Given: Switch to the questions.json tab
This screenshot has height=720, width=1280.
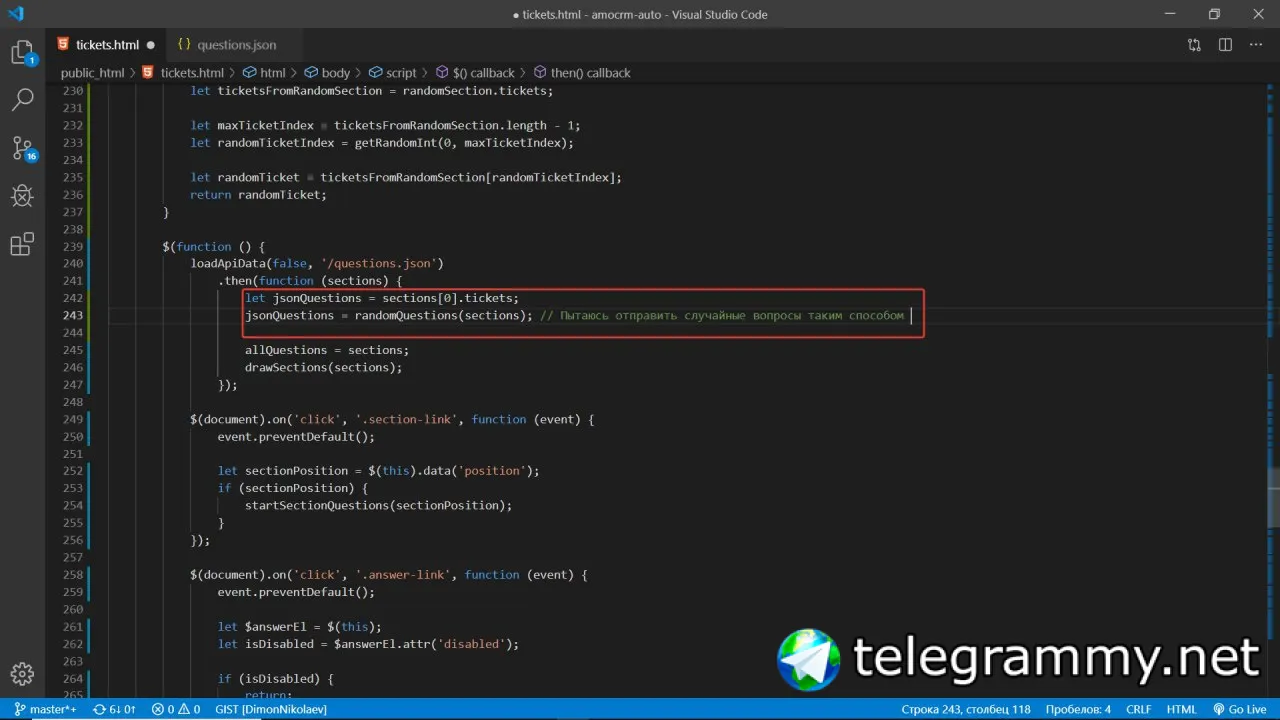Looking at the screenshot, I should (x=236, y=45).
